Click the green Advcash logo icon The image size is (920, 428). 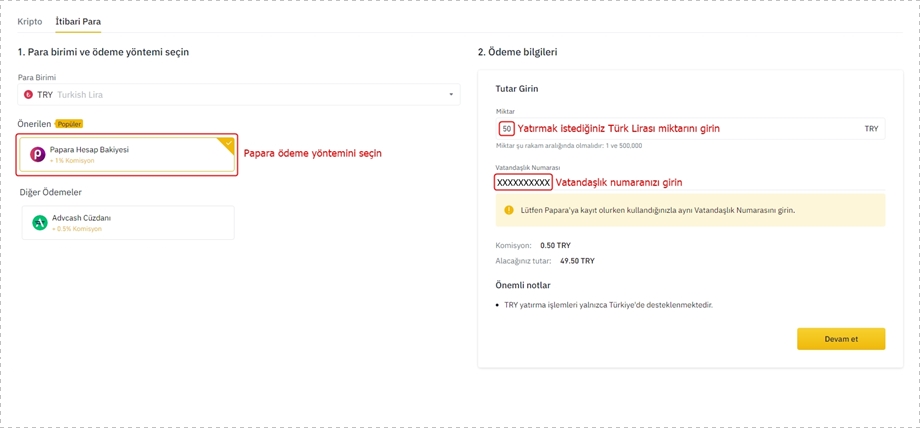pyautogui.click(x=39, y=223)
